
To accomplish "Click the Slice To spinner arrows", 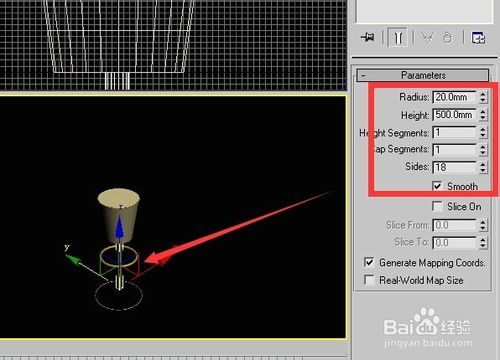I will pyautogui.click(x=483, y=242).
